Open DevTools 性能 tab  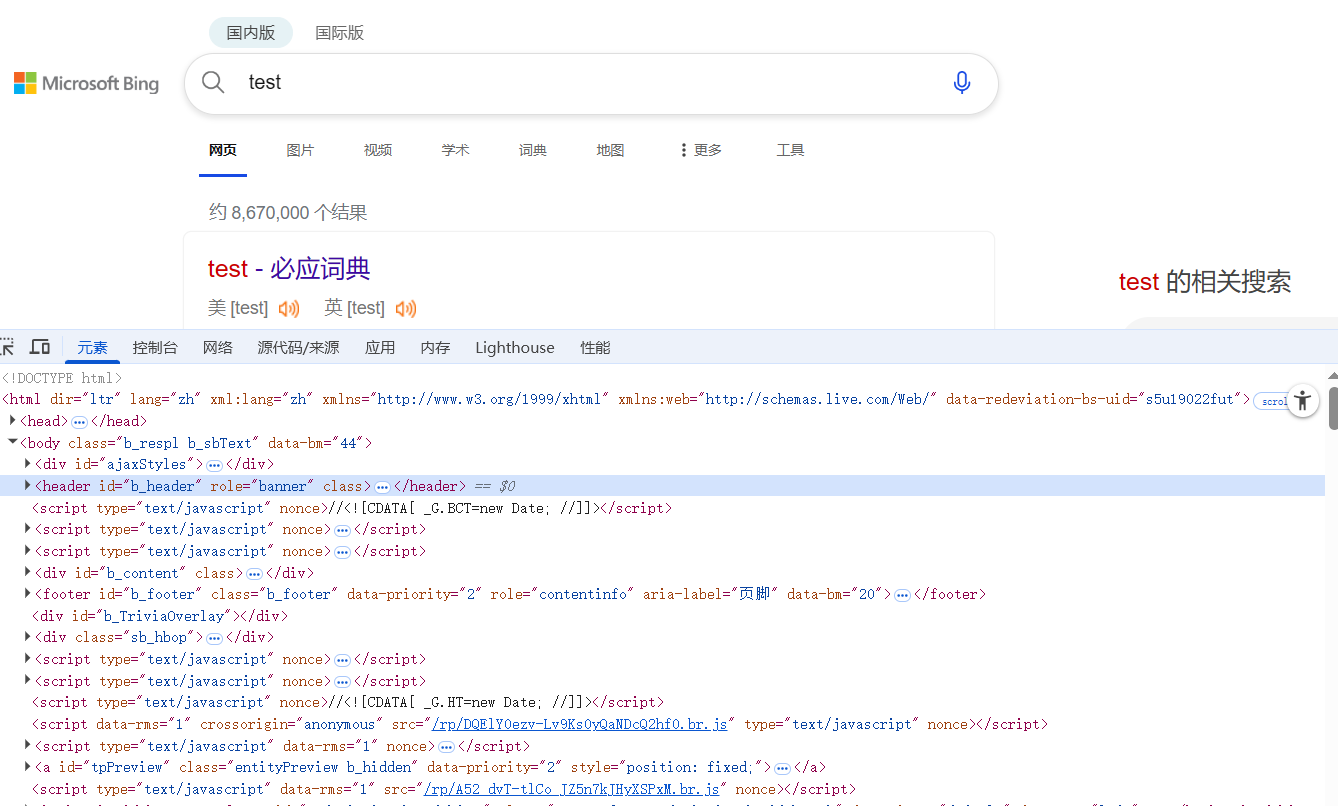[x=595, y=347]
